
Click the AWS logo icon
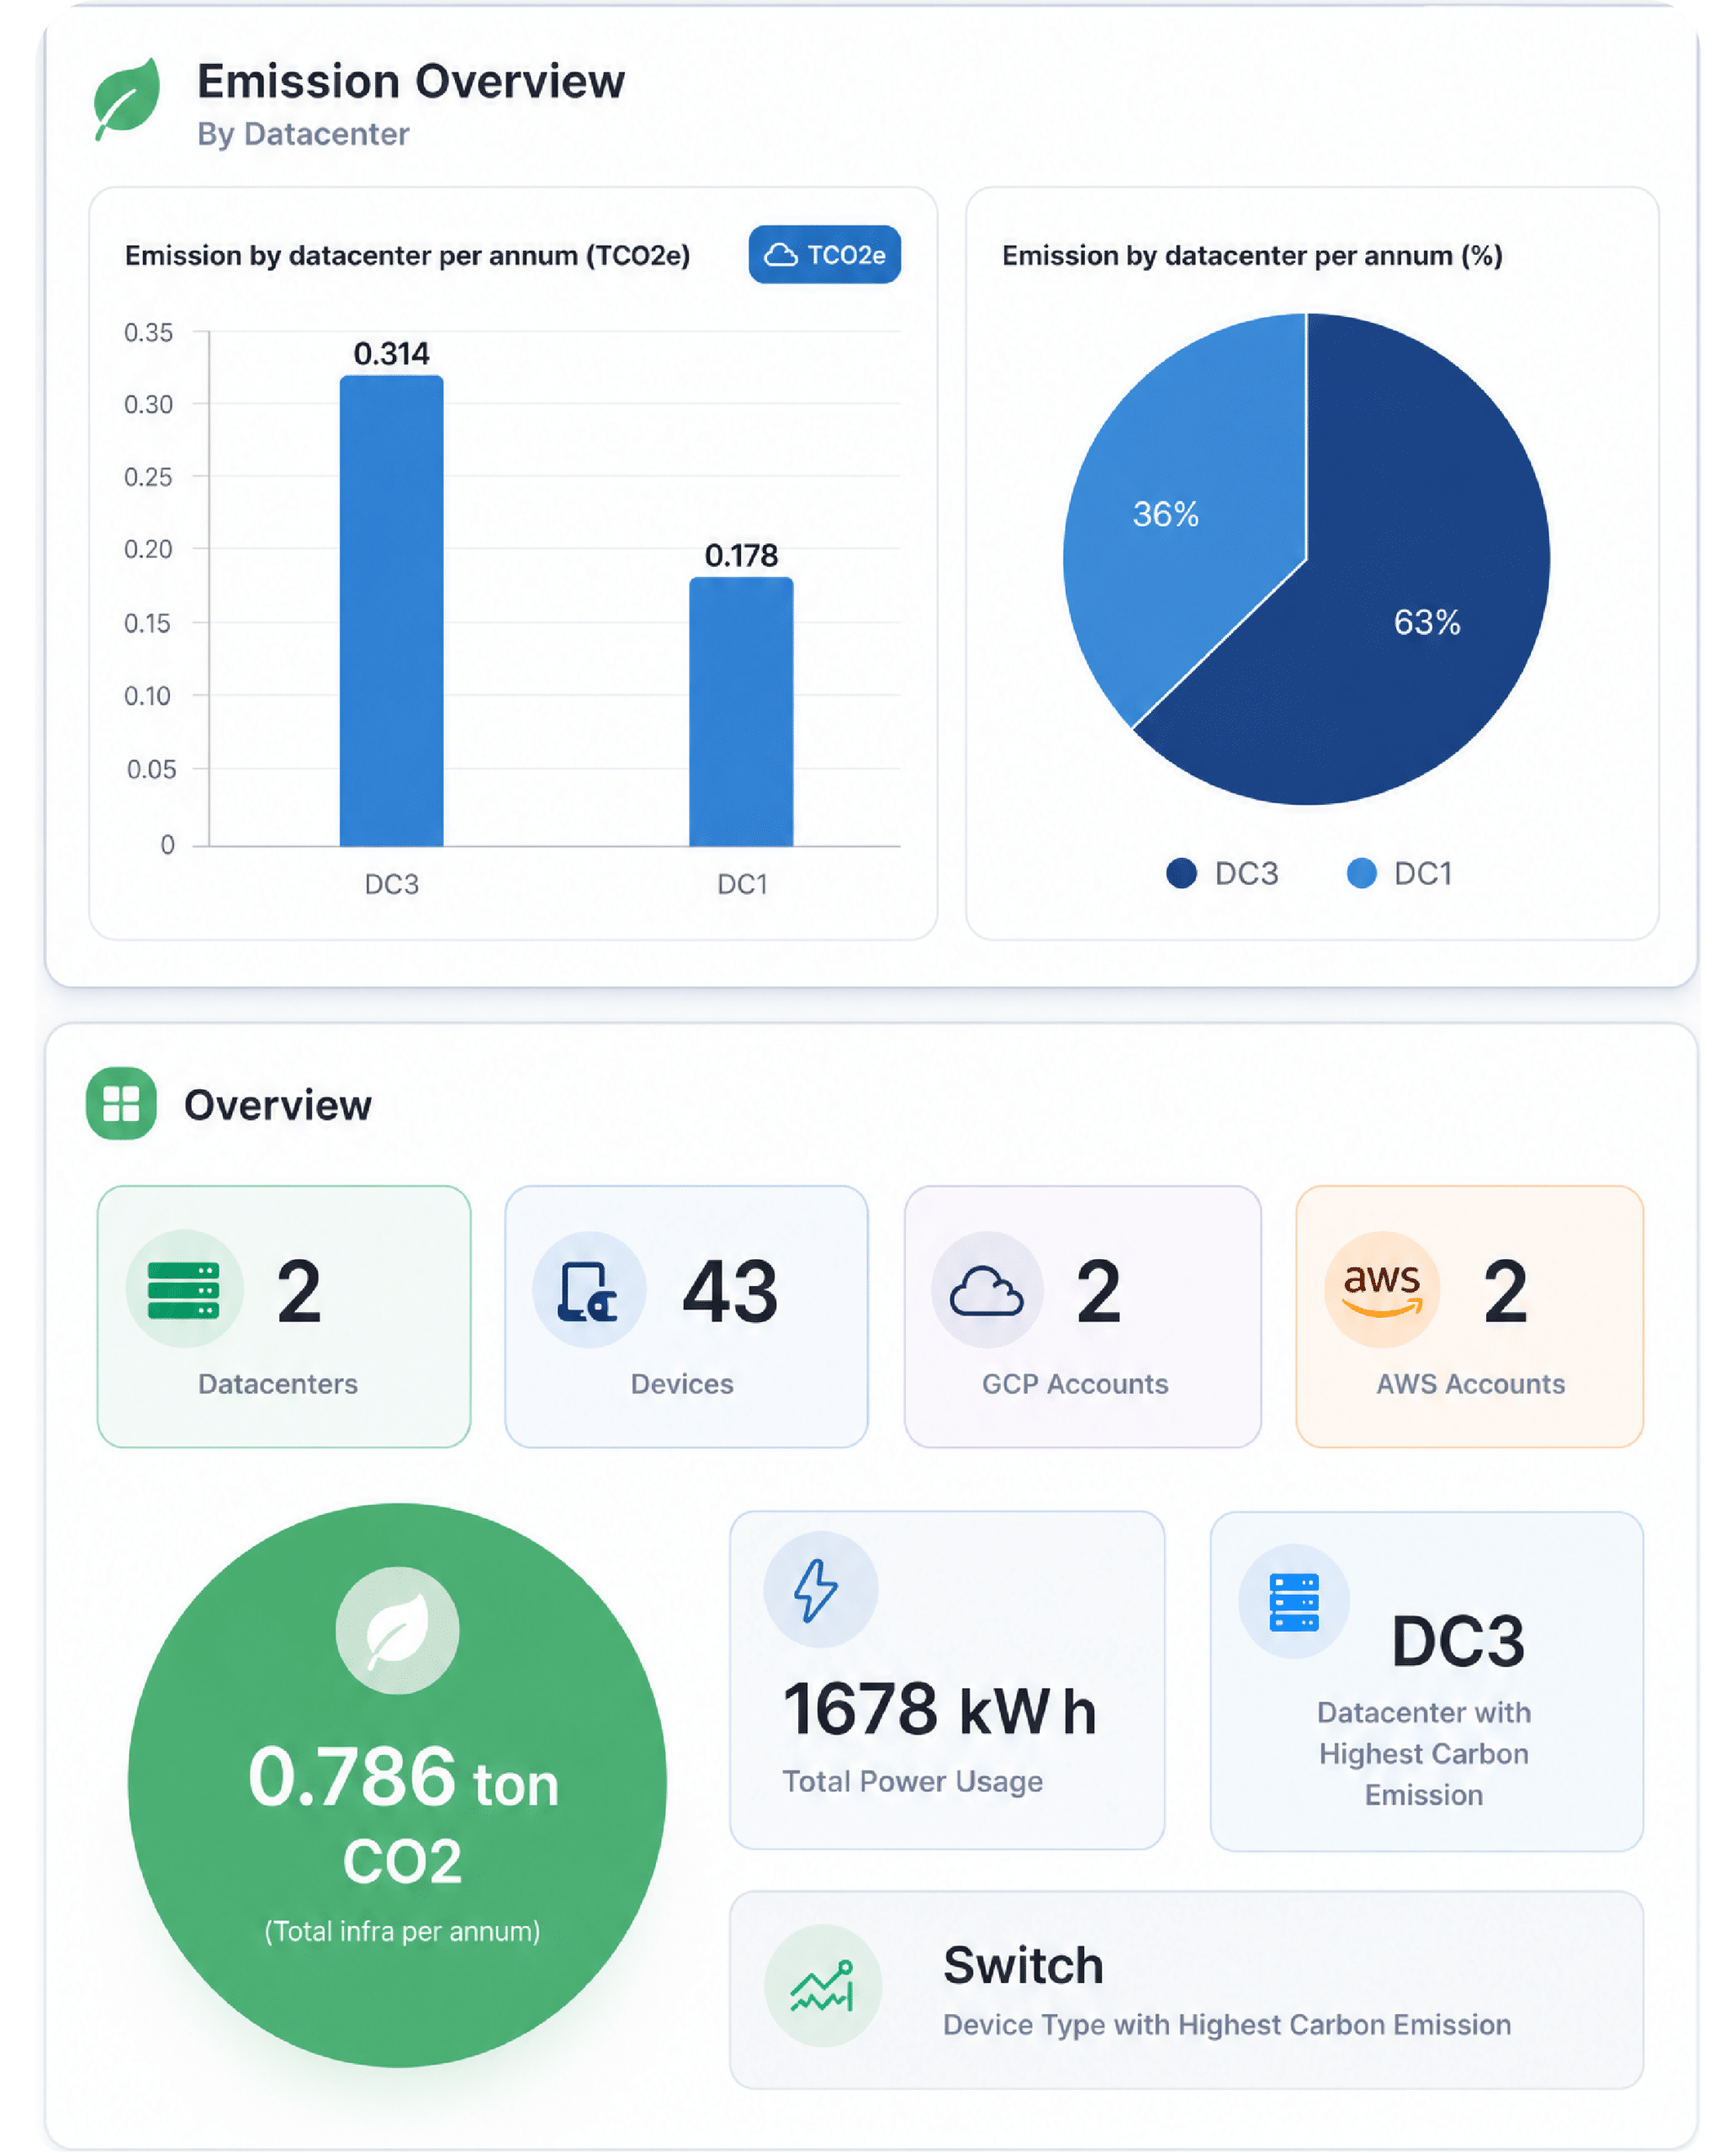(x=1382, y=1289)
